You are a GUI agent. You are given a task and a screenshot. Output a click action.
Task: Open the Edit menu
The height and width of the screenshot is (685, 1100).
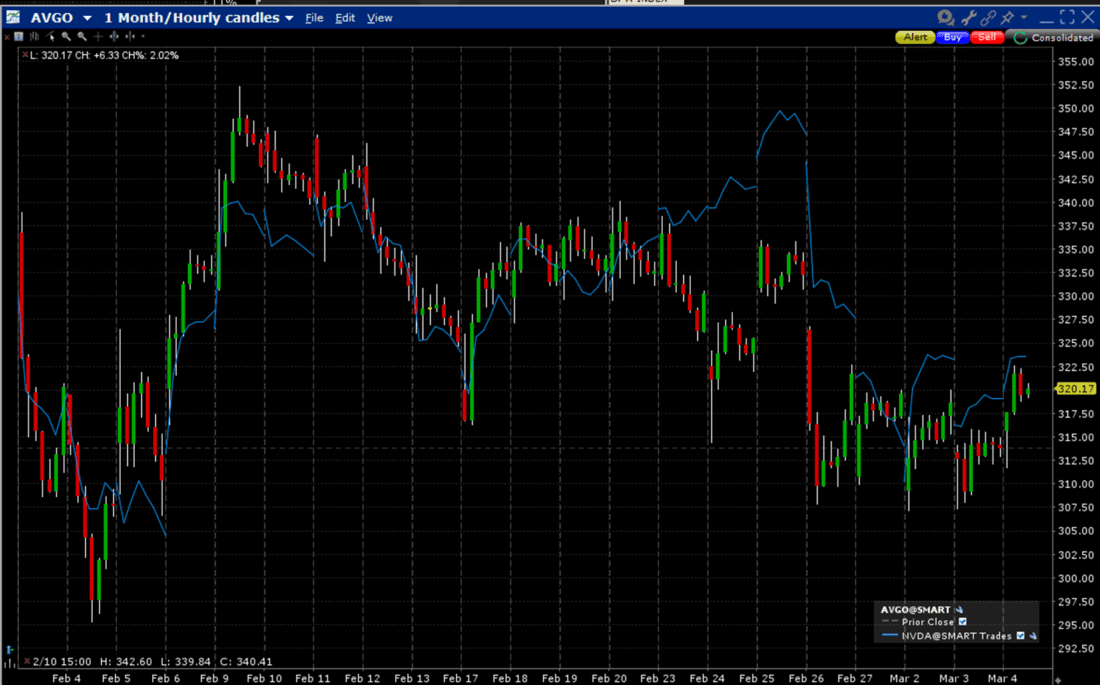click(344, 17)
